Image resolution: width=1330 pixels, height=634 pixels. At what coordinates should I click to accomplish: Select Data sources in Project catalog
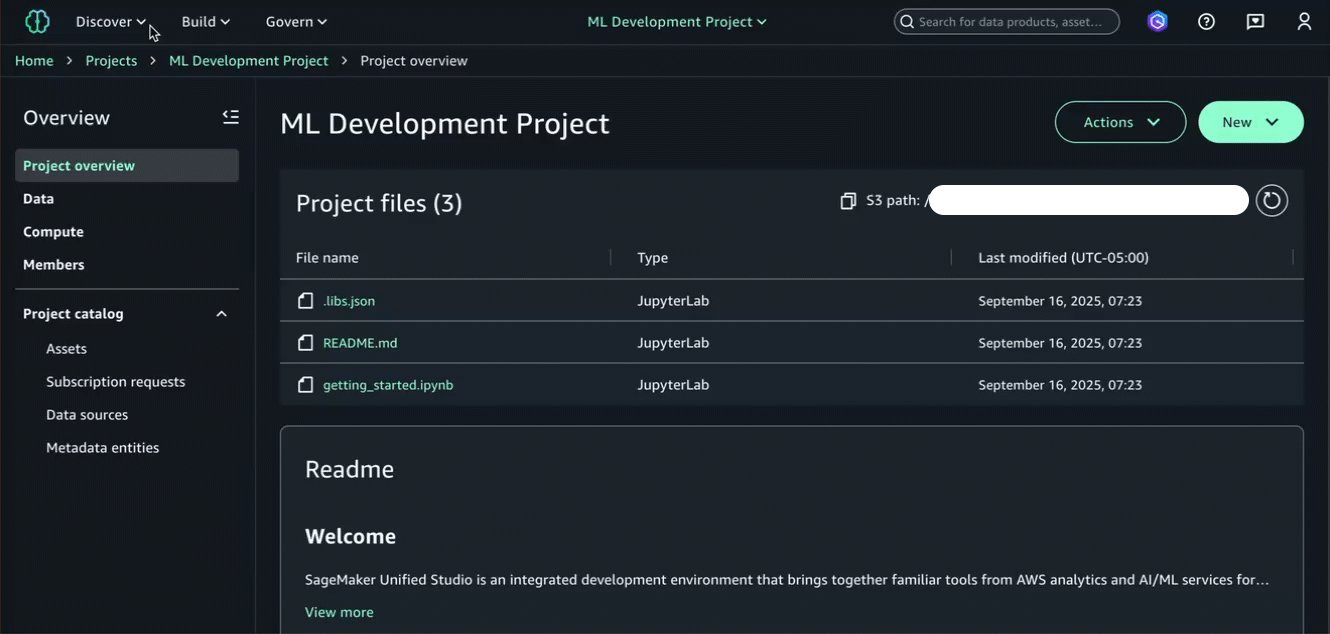pyautogui.click(x=87, y=415)
